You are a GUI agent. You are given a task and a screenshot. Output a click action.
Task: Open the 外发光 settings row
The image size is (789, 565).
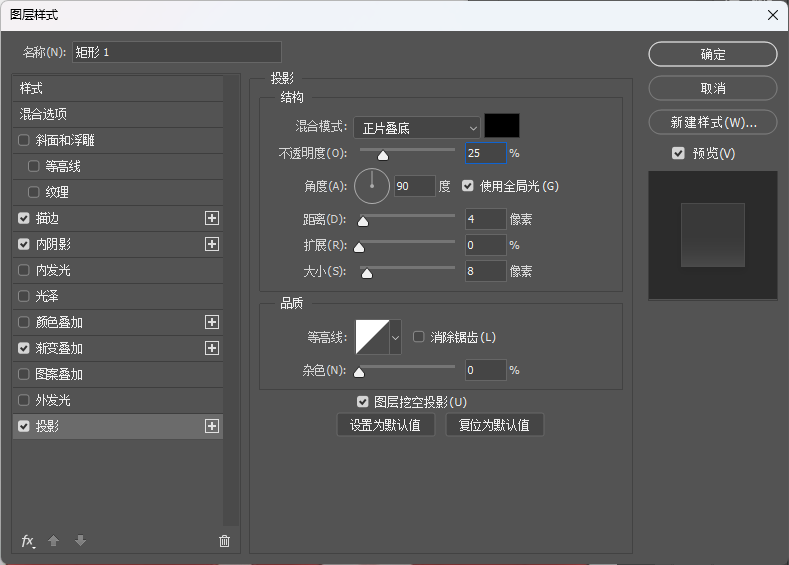(x=118, y=400)
